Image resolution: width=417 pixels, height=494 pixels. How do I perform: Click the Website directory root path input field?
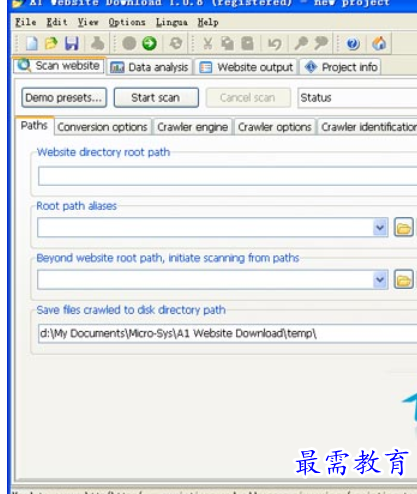[x=228, y=176]
